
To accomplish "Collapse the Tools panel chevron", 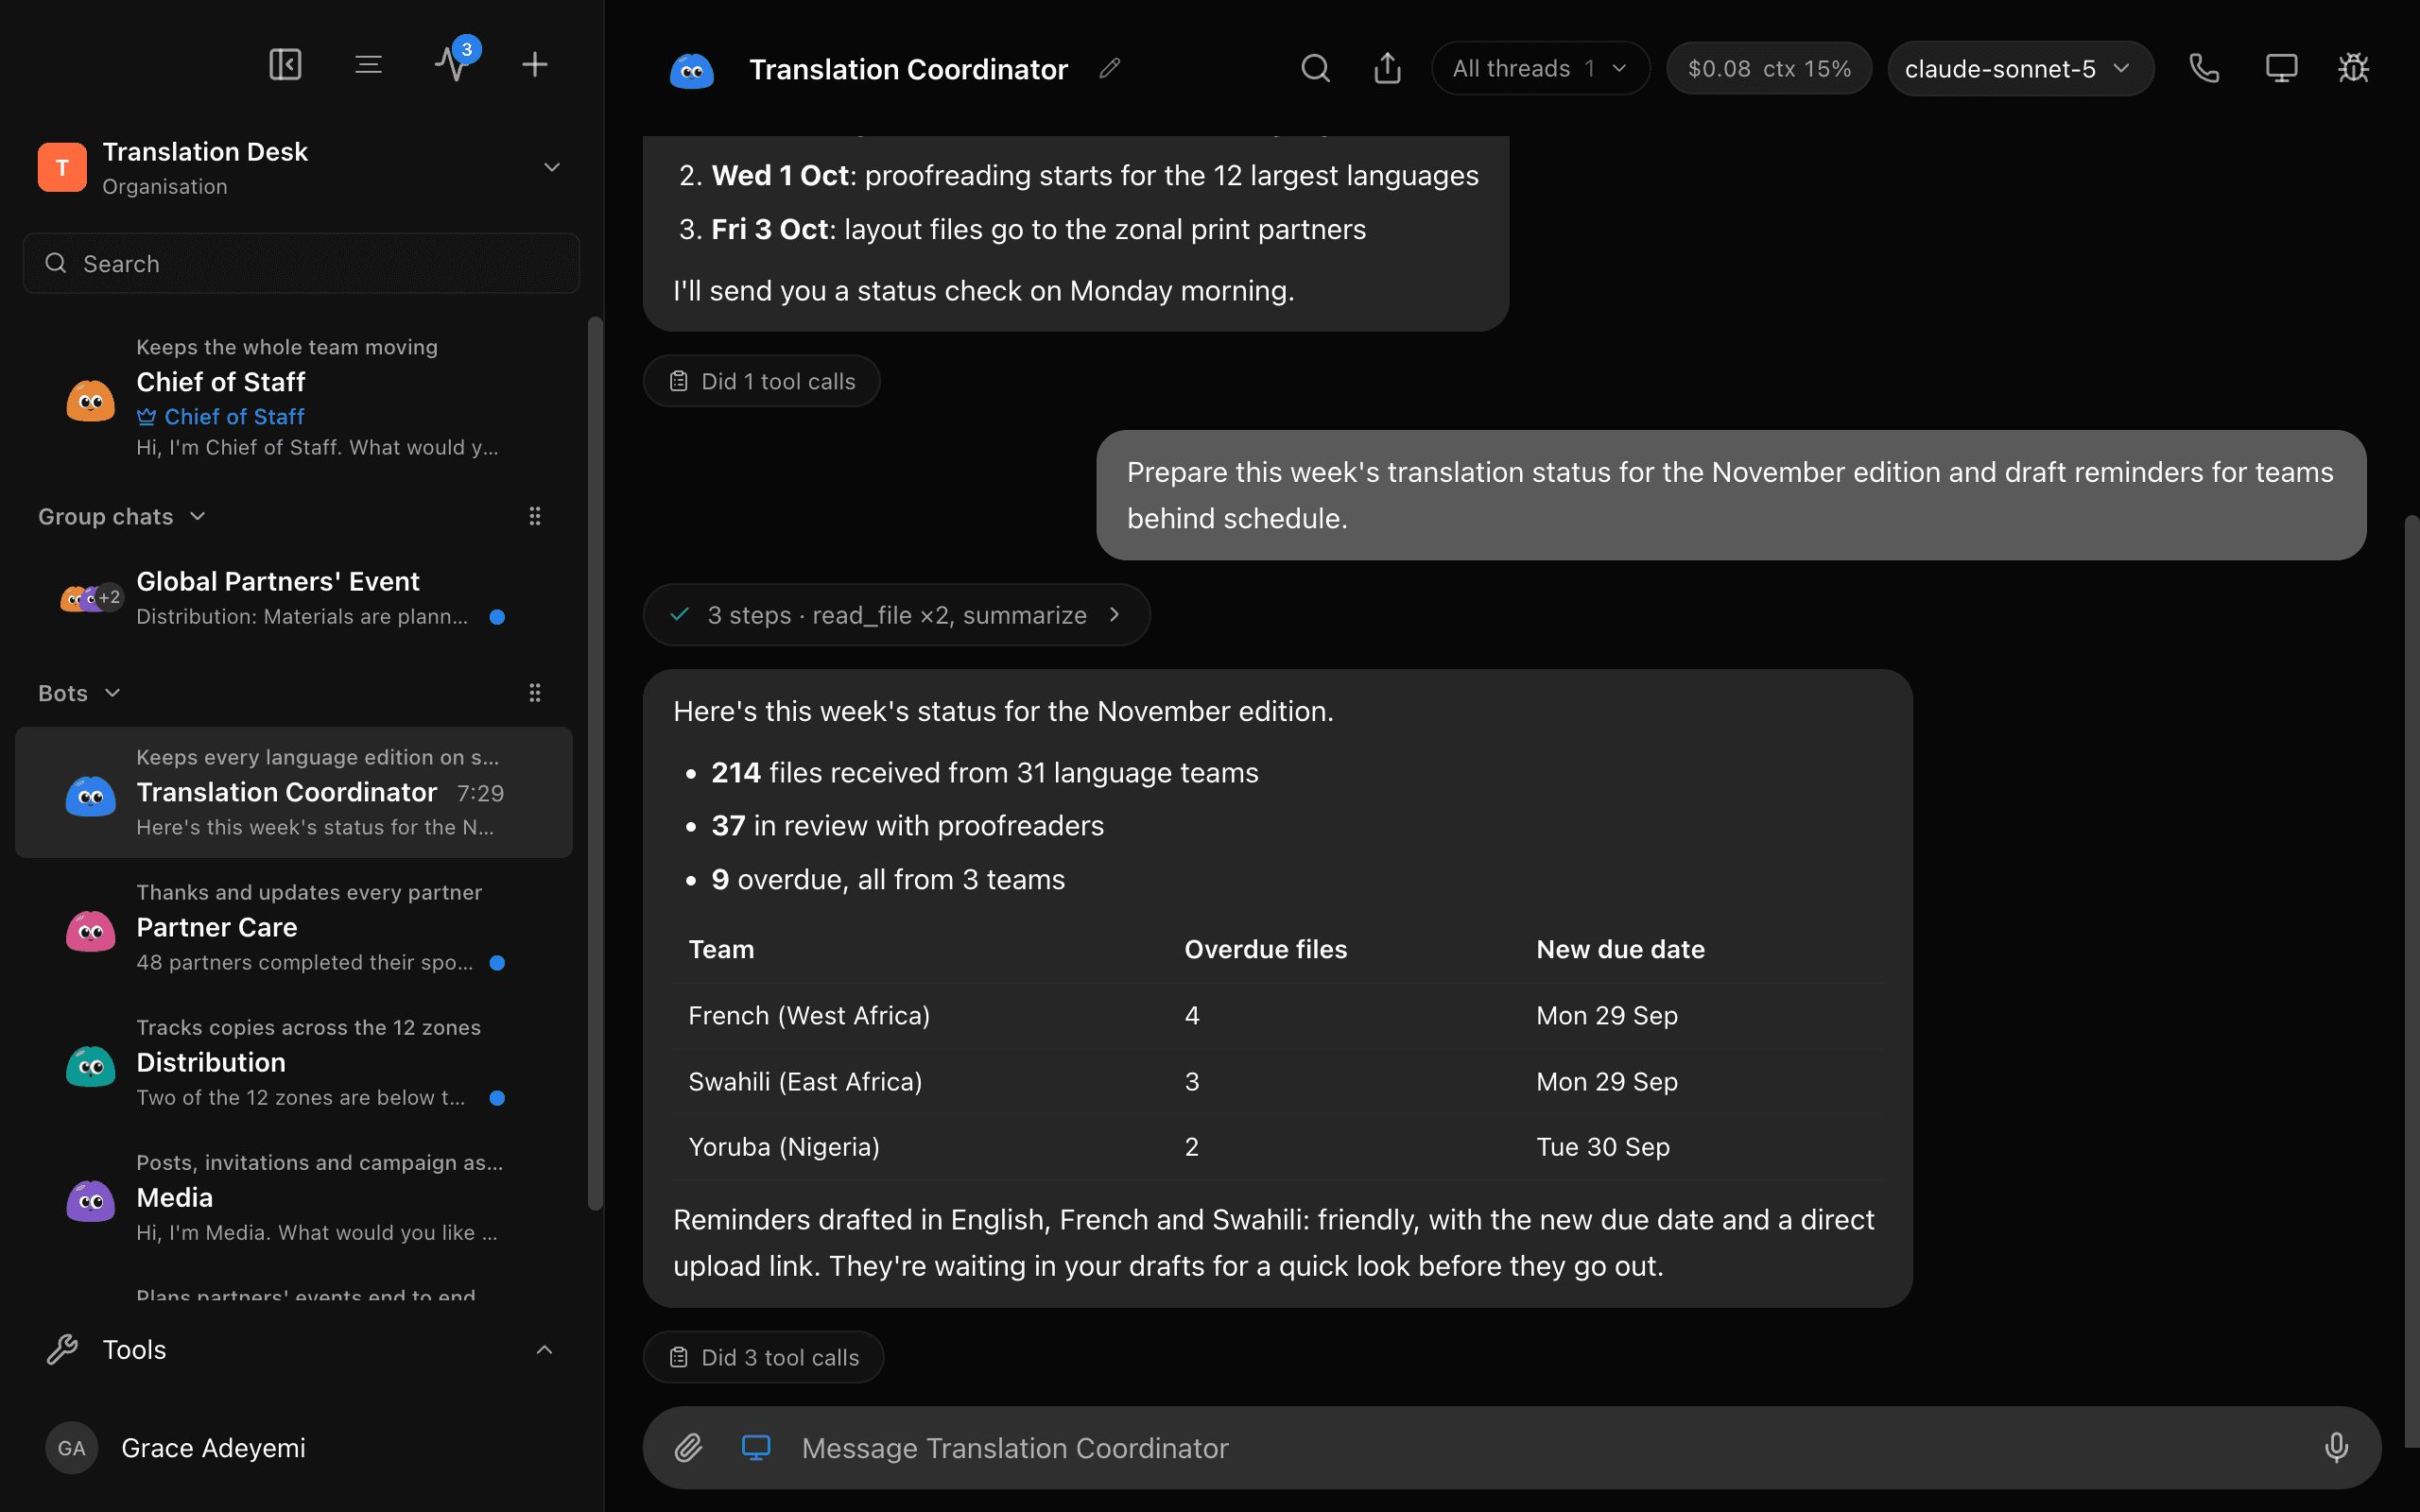I will pyautogui.click(x=544, y=1350).
